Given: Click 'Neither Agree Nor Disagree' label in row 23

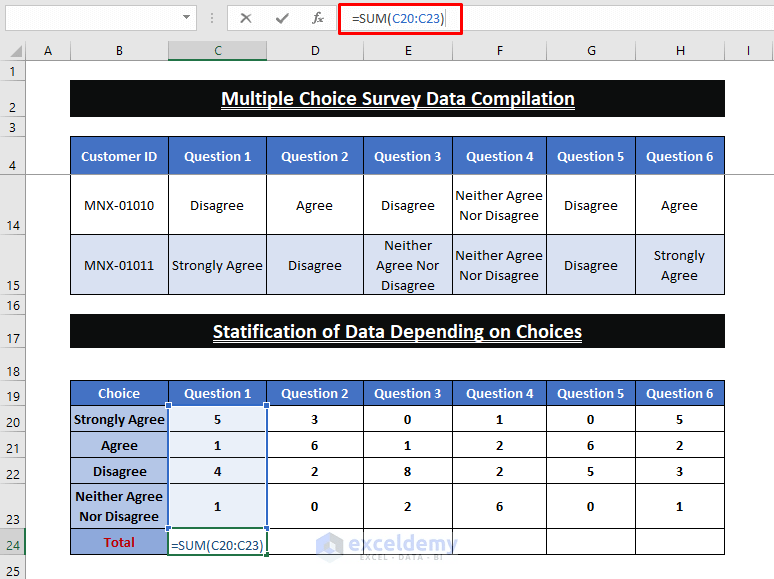Looking at the screenshot, I should [119, 506].
